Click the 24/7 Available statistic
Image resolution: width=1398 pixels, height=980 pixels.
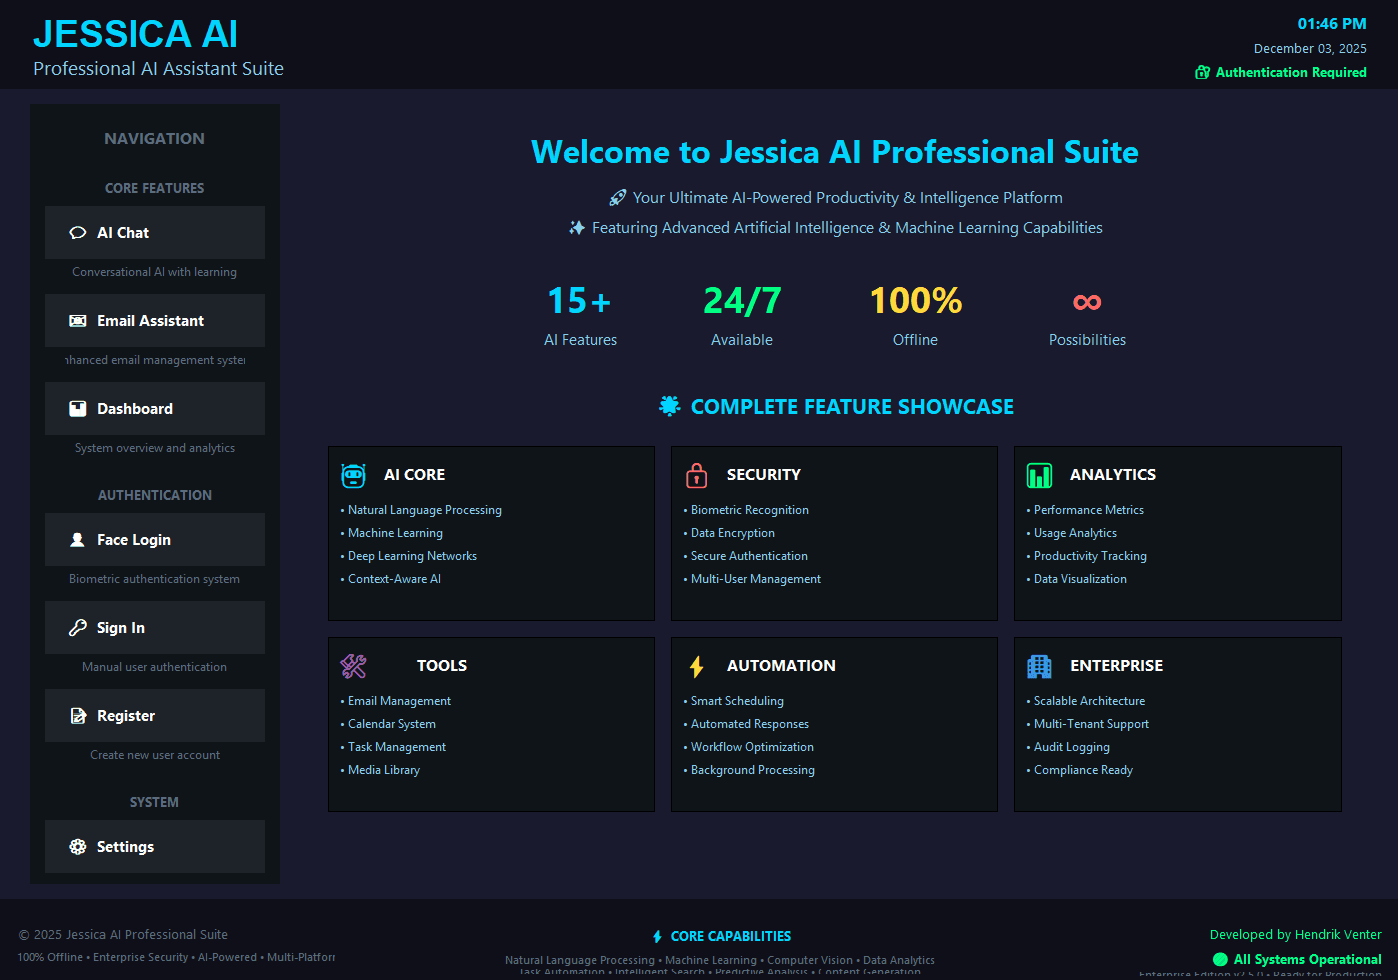pos(741,313)
